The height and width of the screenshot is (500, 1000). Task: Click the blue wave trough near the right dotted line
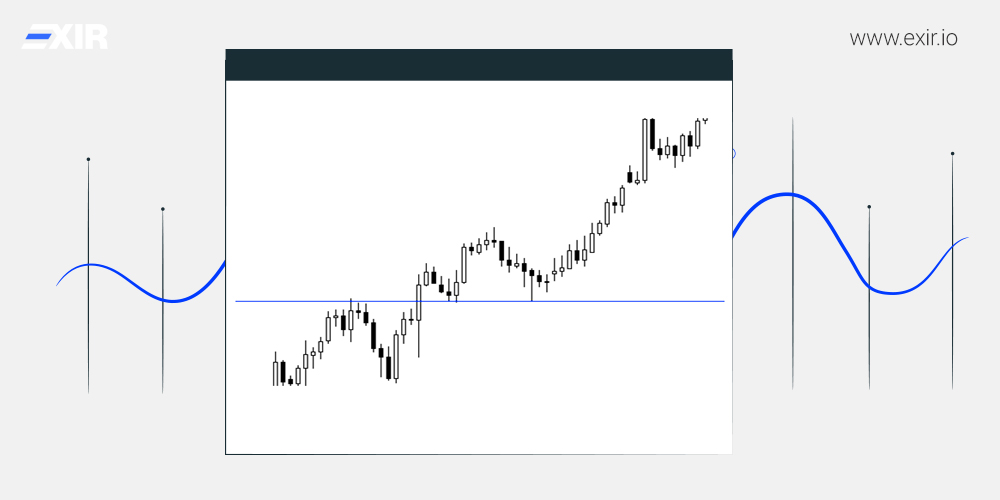point(892,292)
